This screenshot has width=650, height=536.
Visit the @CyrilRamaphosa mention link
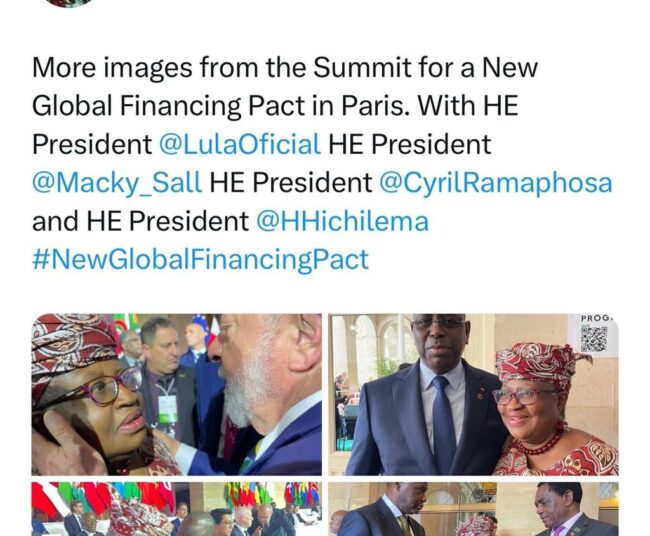coord(496,183)
